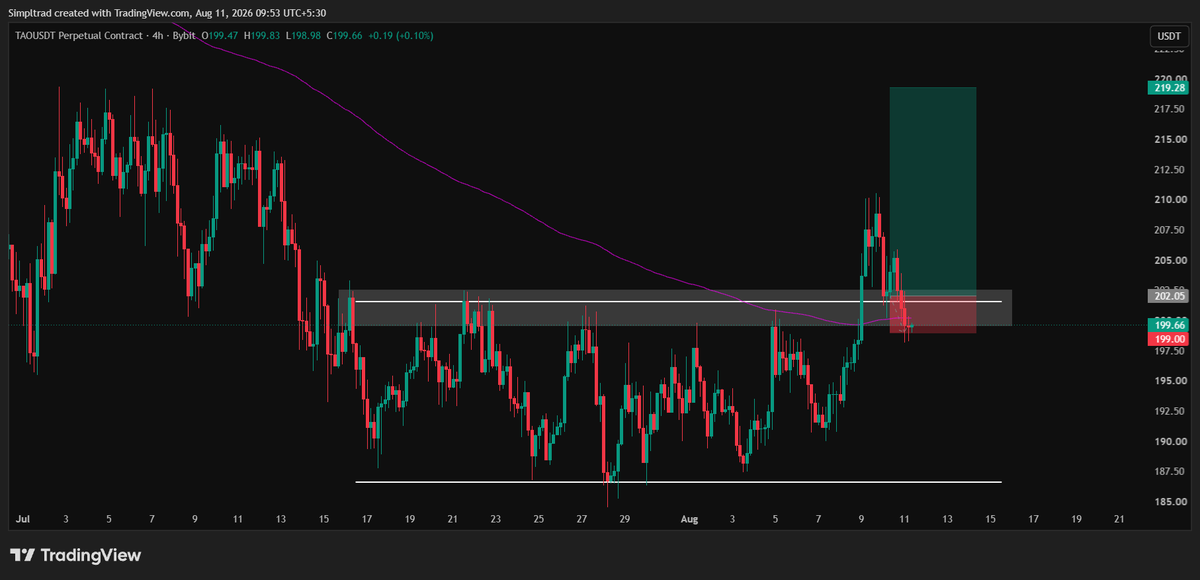Select the red 199.00 stop price label
The height and width of the screenshot is (580, 1200).
click(x=1168, y=339)
